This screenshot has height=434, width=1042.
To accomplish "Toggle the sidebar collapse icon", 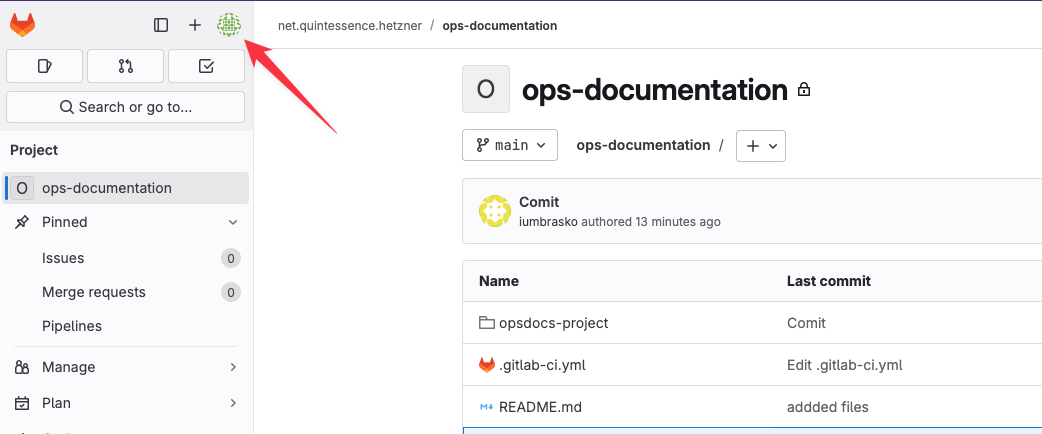I will [161, 25].
